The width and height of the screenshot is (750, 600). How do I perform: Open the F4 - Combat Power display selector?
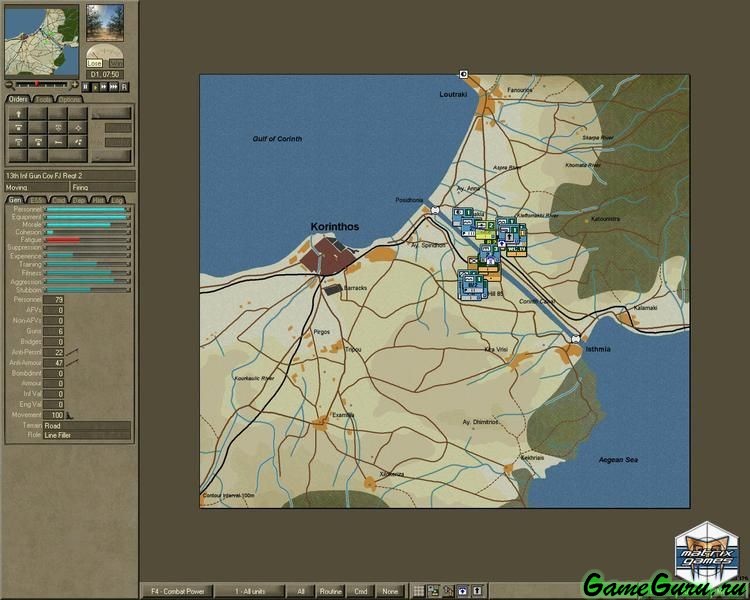pyautogui.click(x=177, y=591)
